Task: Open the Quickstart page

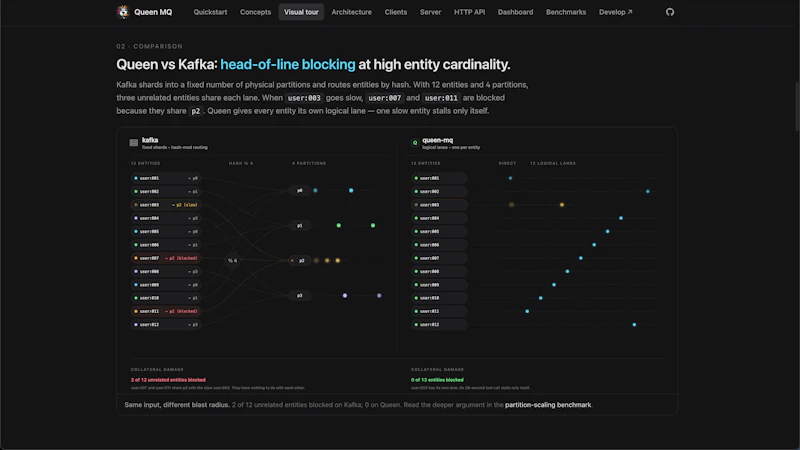Action: tap(210, 12)
